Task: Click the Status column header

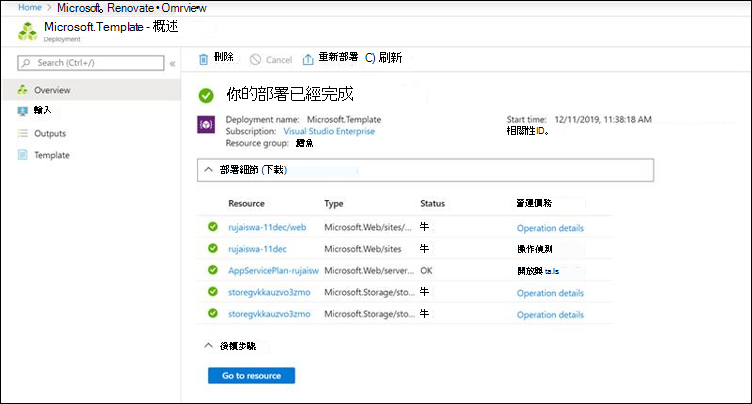Action: [x=433, y=203]
